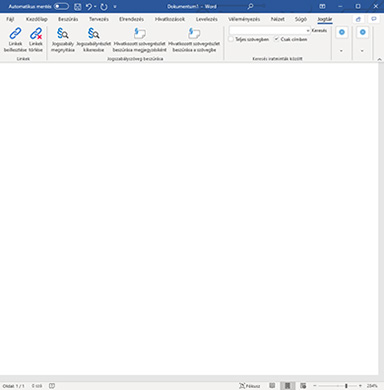The height and width of the screenshot is (390, 384).
Task: Insert referenced text into document icon
Action: (x=194, y=34)
